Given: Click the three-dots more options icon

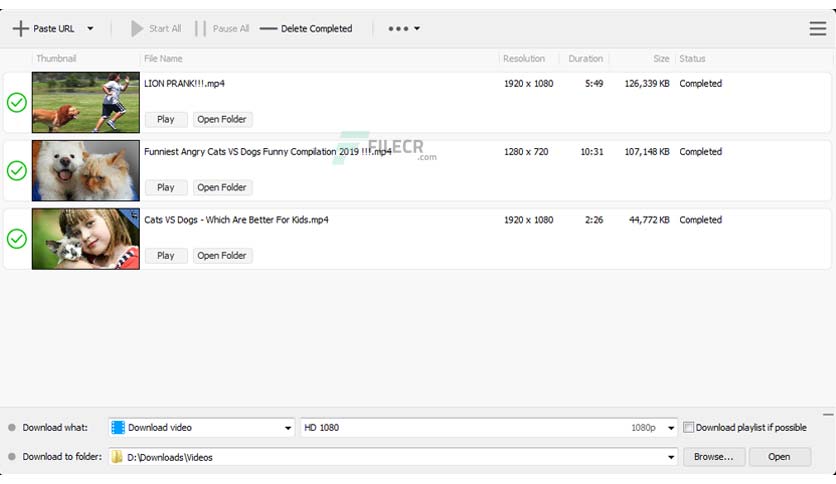Looking at the screenshot, I should click(398, 29).
